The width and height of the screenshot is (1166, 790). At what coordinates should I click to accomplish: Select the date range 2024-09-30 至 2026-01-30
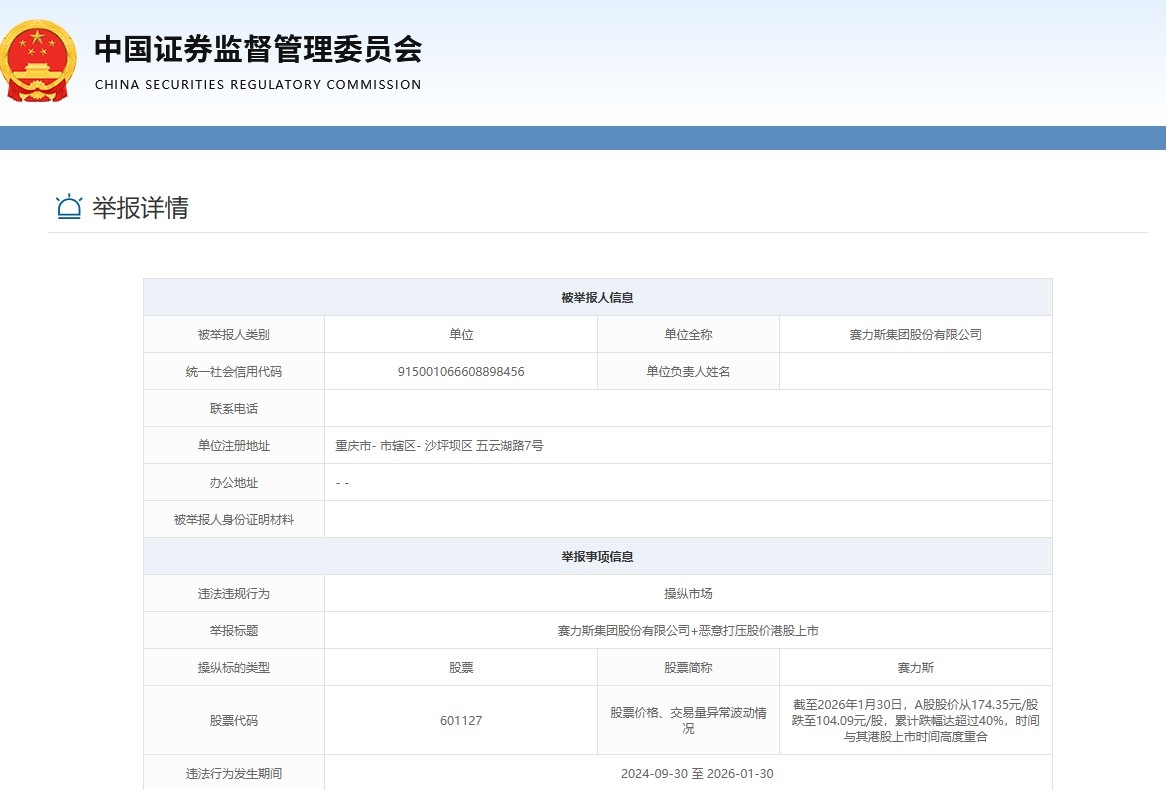tap(697, 774)
